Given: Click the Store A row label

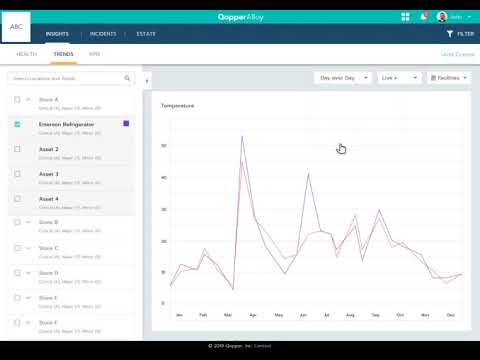Looking at the screenshot, I should [49, 100].
